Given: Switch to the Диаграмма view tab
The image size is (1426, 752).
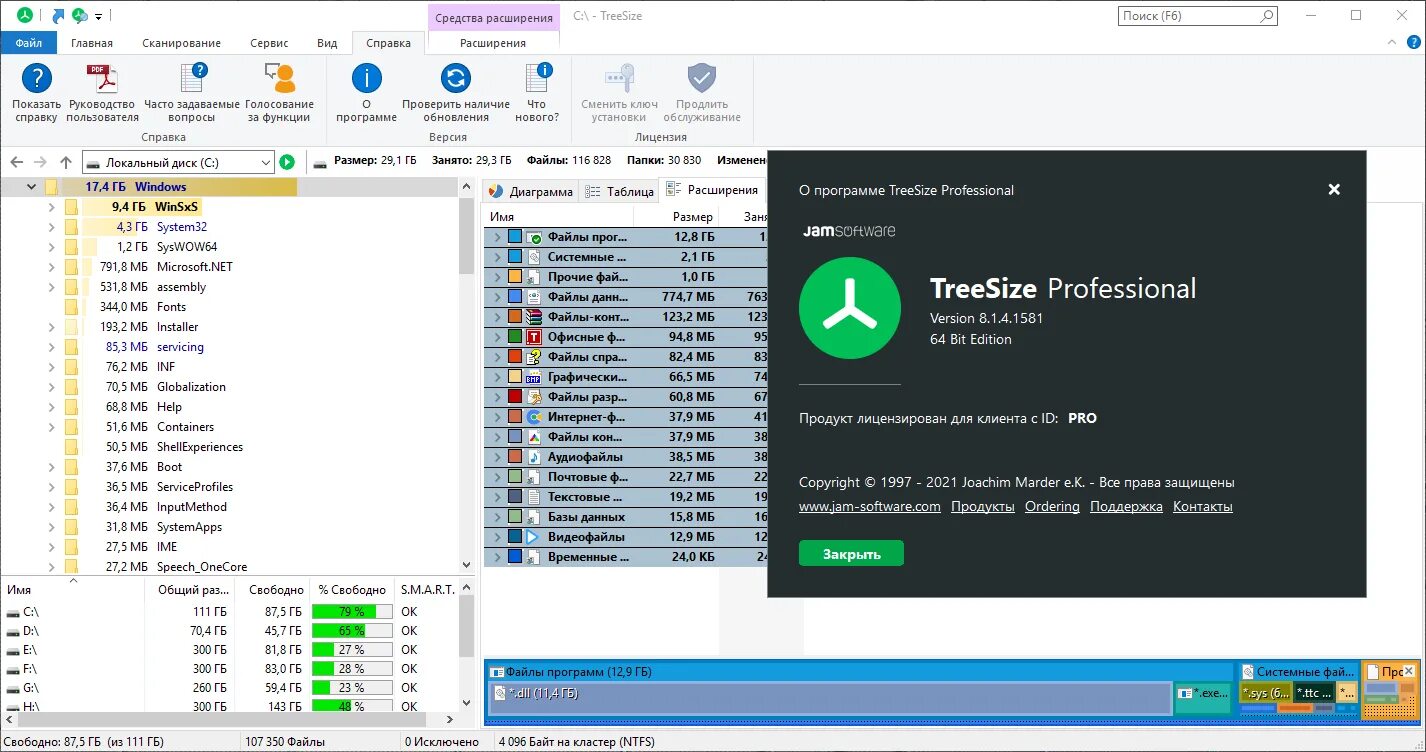Looking at the screenshot, I should click(531, 191).
